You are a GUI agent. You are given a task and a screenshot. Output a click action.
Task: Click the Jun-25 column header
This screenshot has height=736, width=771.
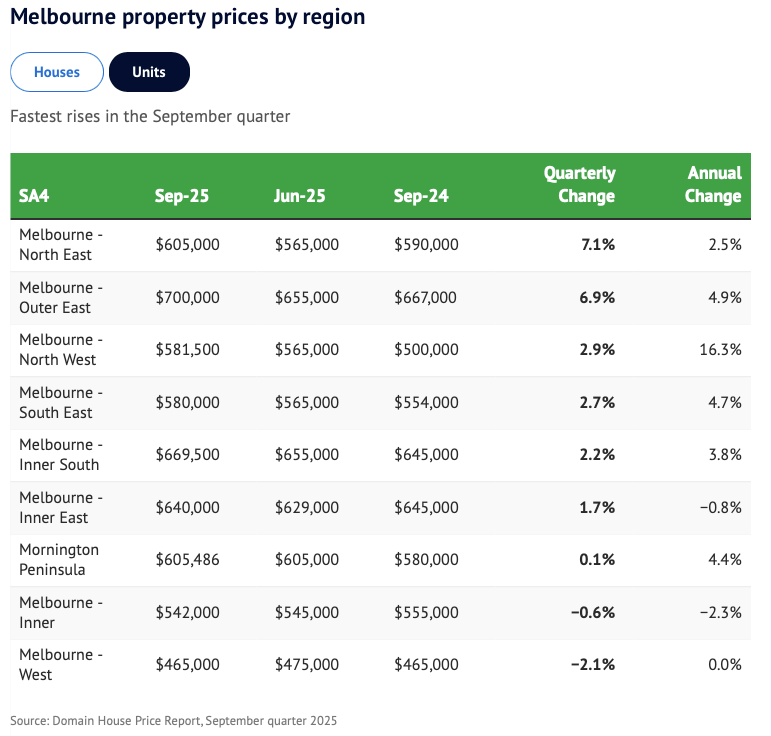(x=299, y=196)
